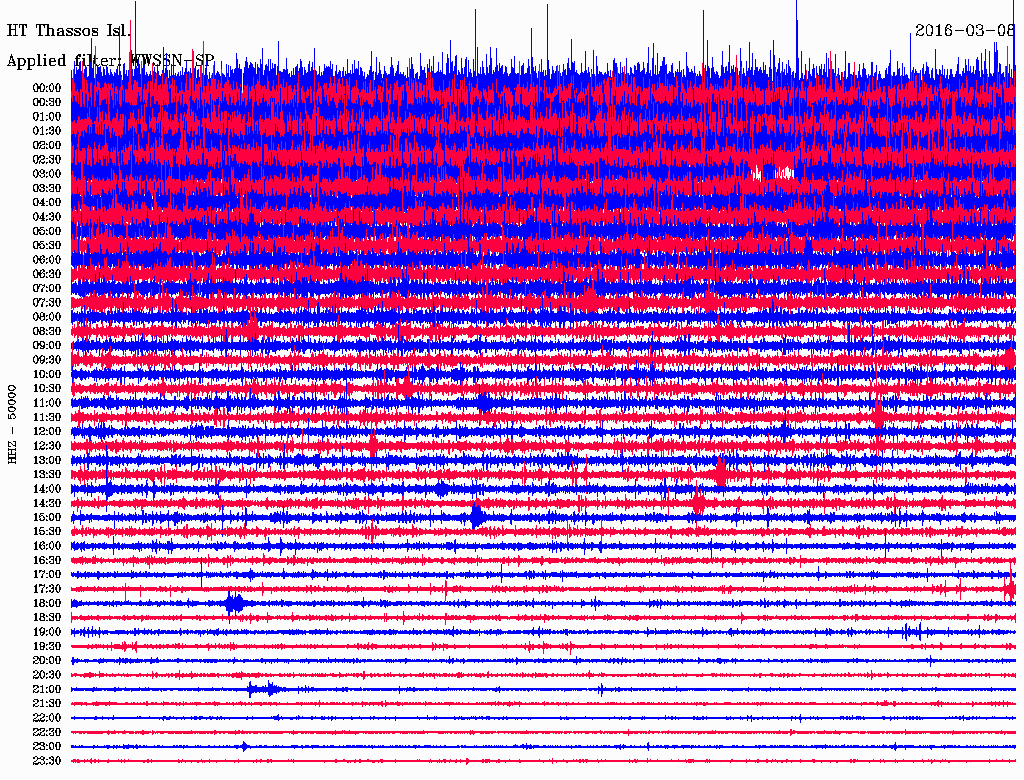
Task: Select the 06:00 time label
Action: [47, 259]
